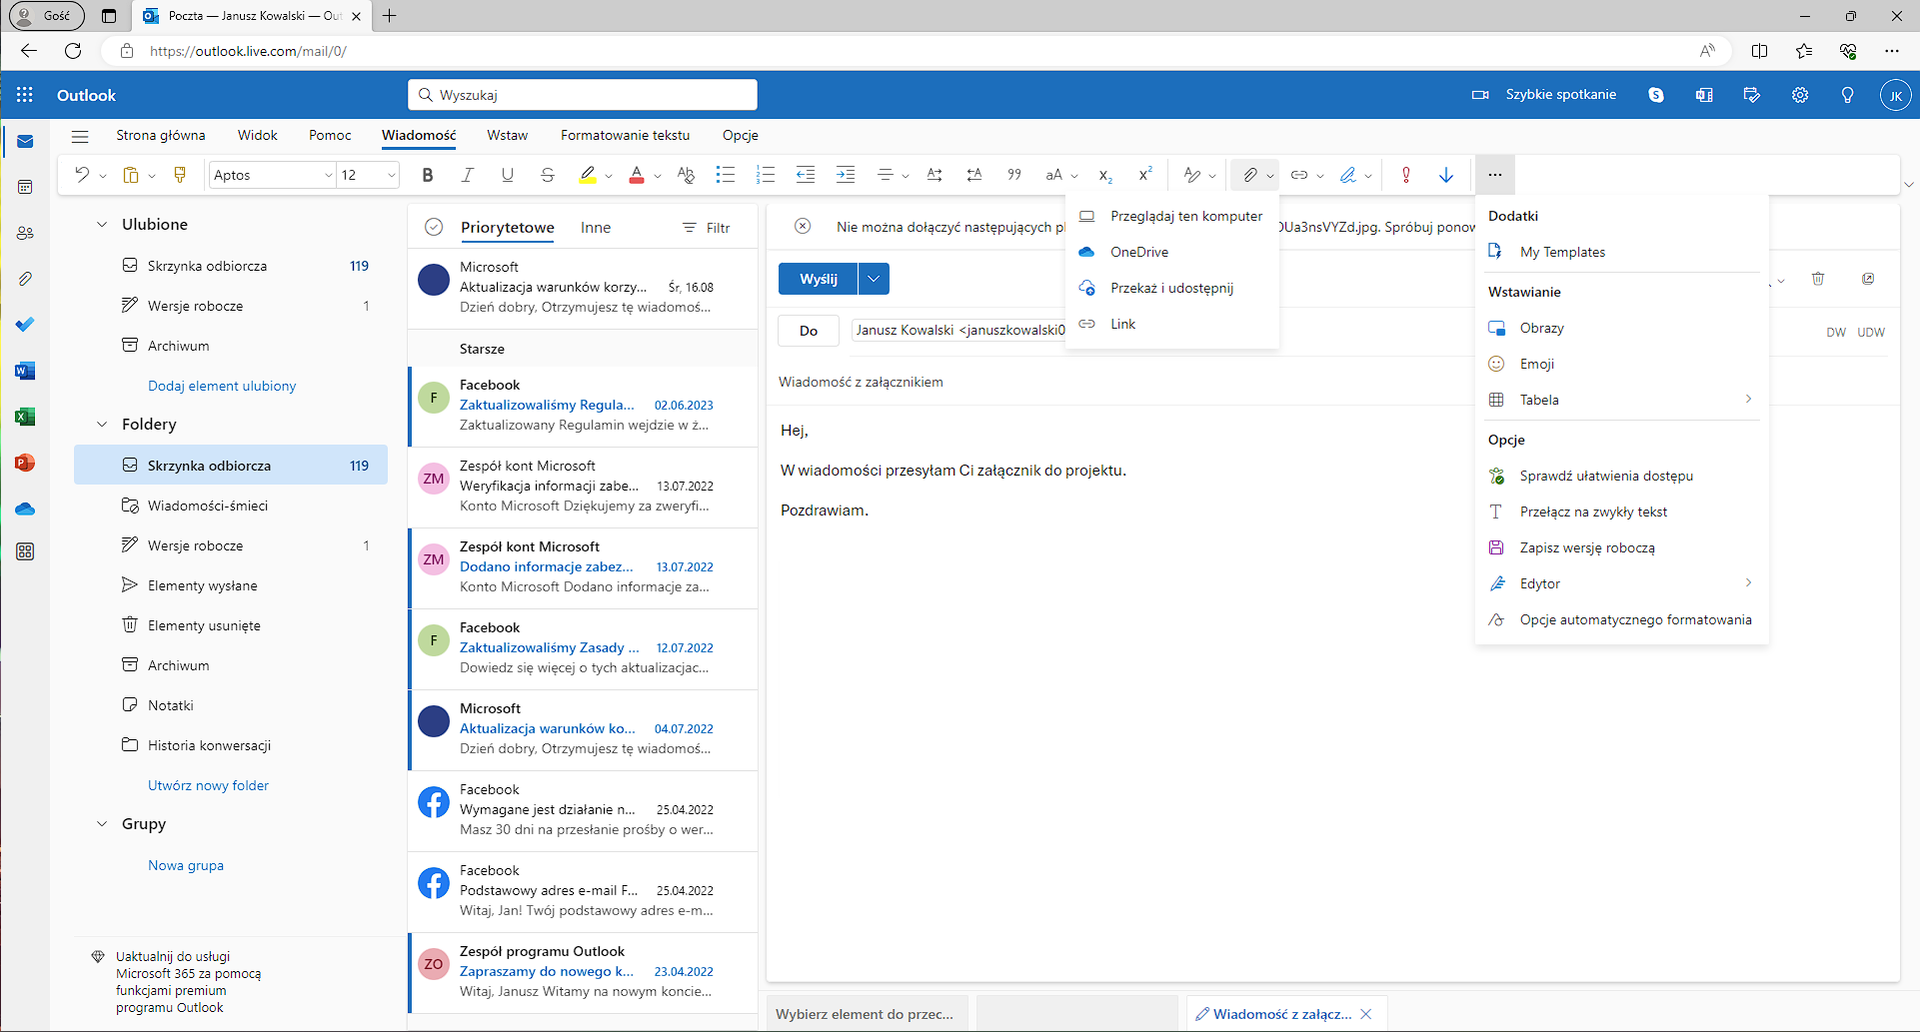Screen dimensions: 1920x1032
Task: Expand the send options arrow
Action: coord(874,279)
